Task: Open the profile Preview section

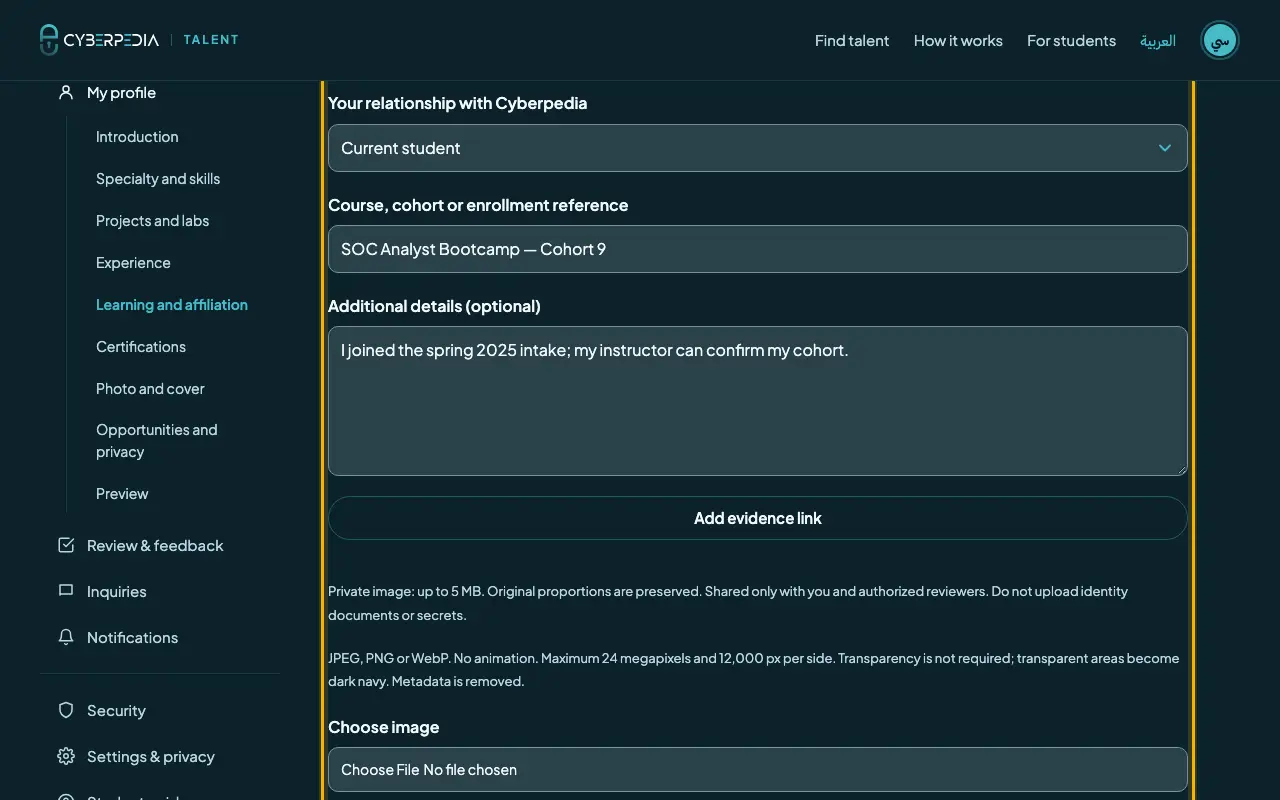Action: (x=122, y=494)
